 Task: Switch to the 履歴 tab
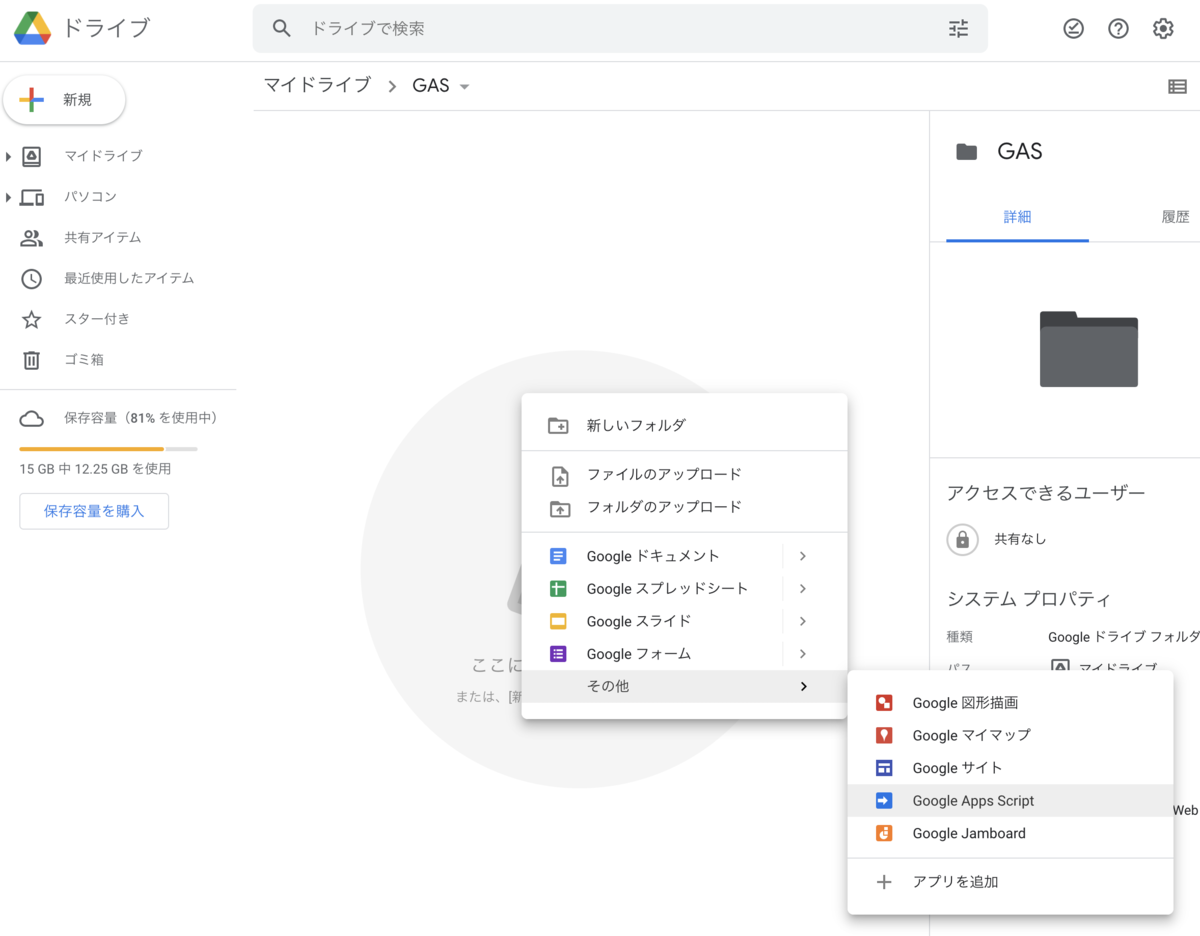tap(1175, 217)
